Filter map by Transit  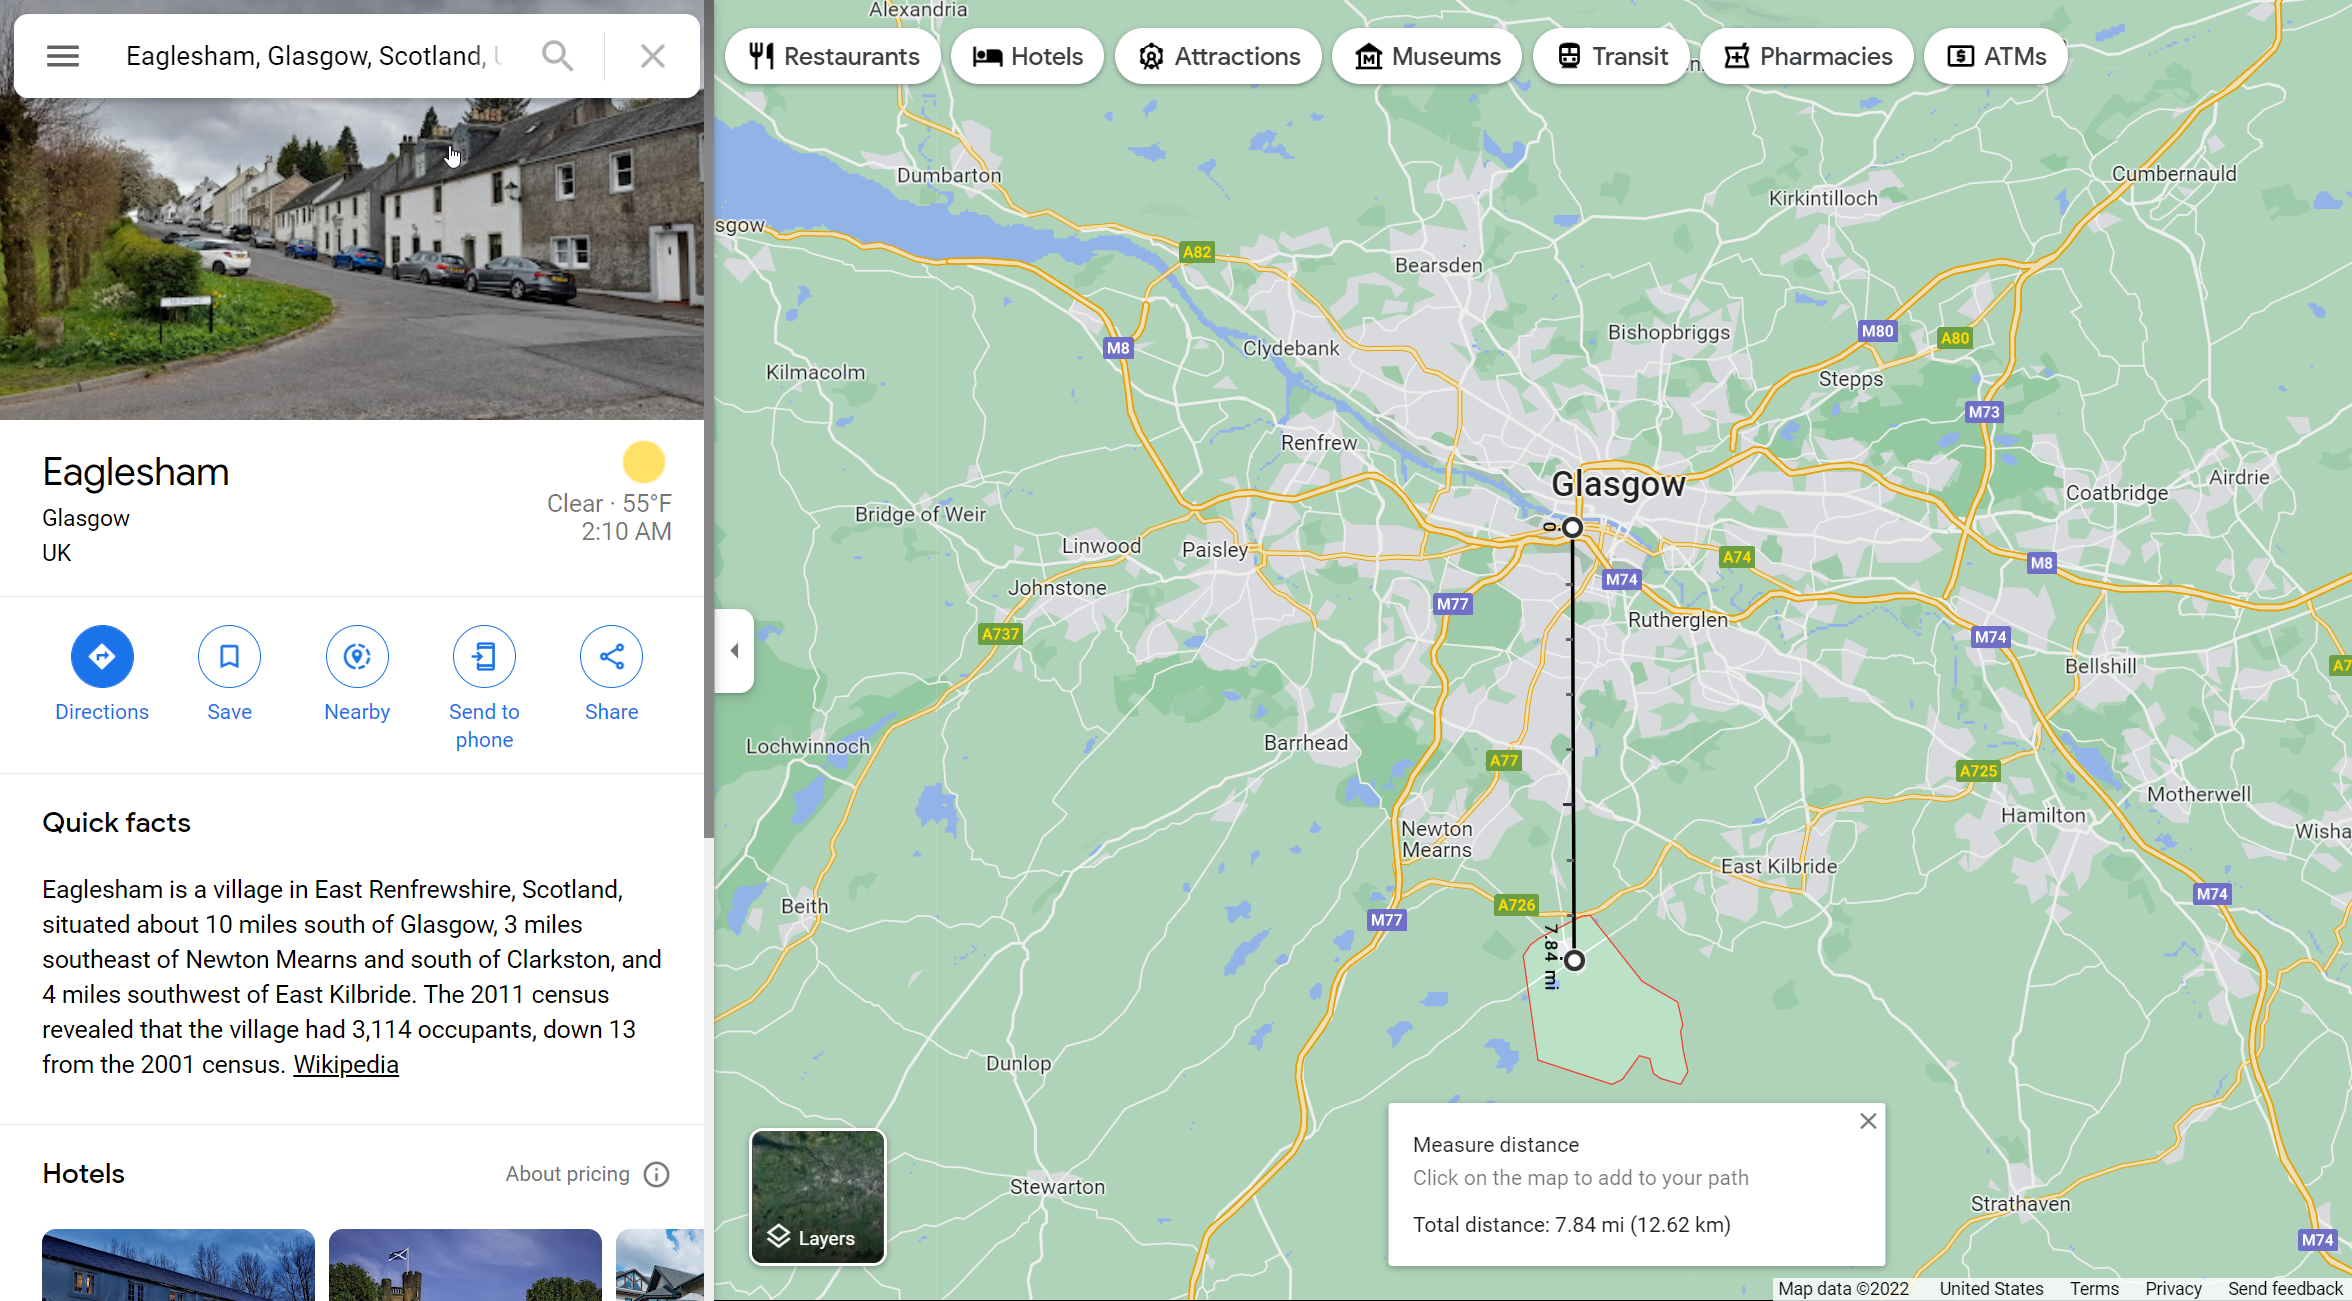tap(1611, 56)
